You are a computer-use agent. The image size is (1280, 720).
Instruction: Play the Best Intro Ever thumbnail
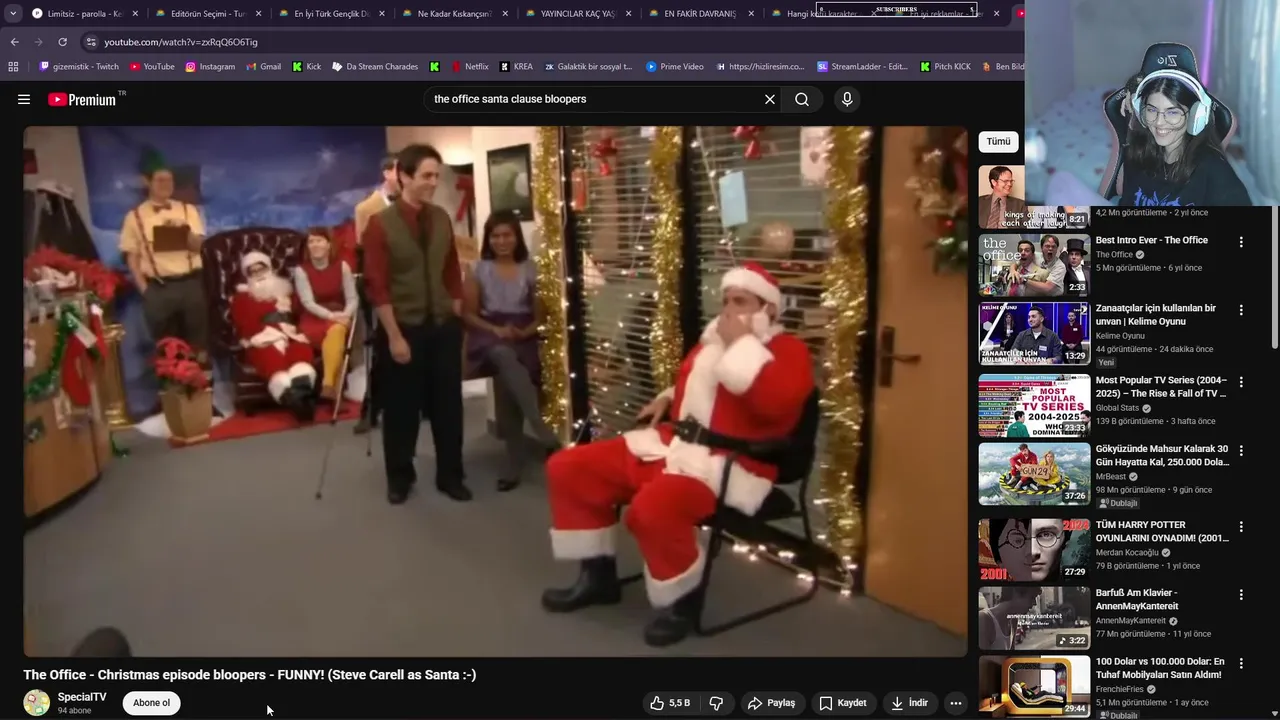(x=1034, y=265)
